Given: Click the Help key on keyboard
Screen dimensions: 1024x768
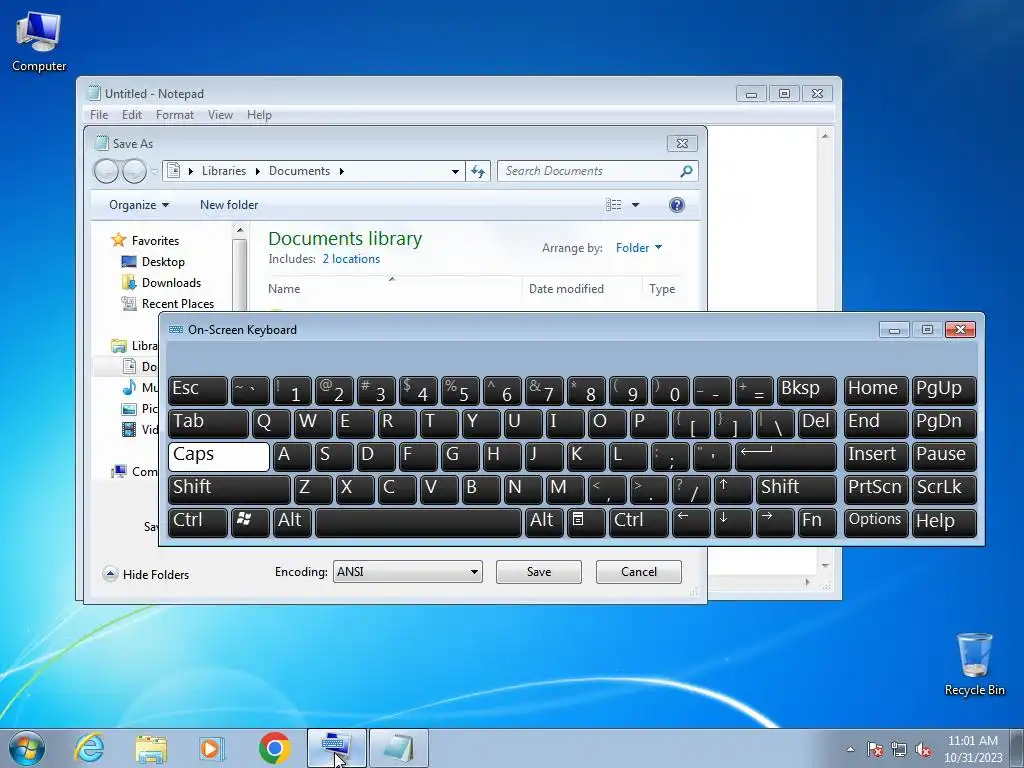Looking at the screenshot, I should pyautogui.click(x=944, y=522).
